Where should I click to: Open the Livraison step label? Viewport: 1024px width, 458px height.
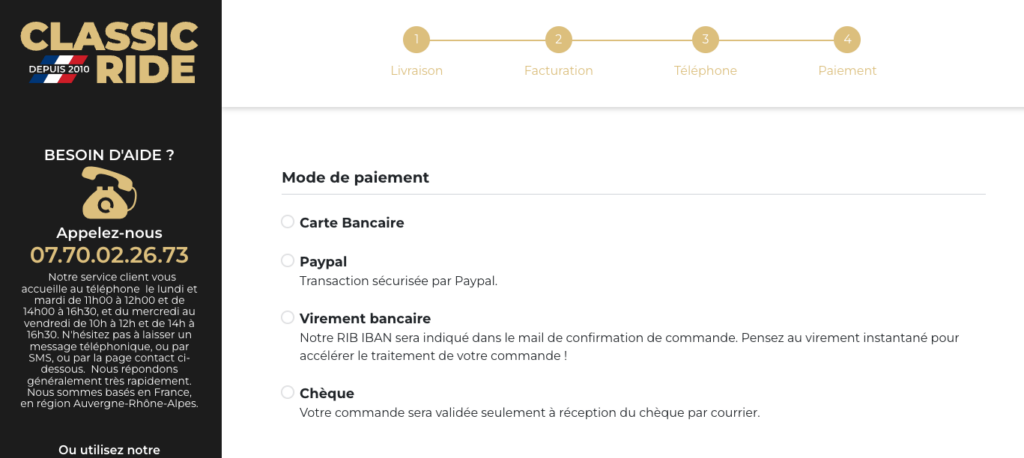417,71
